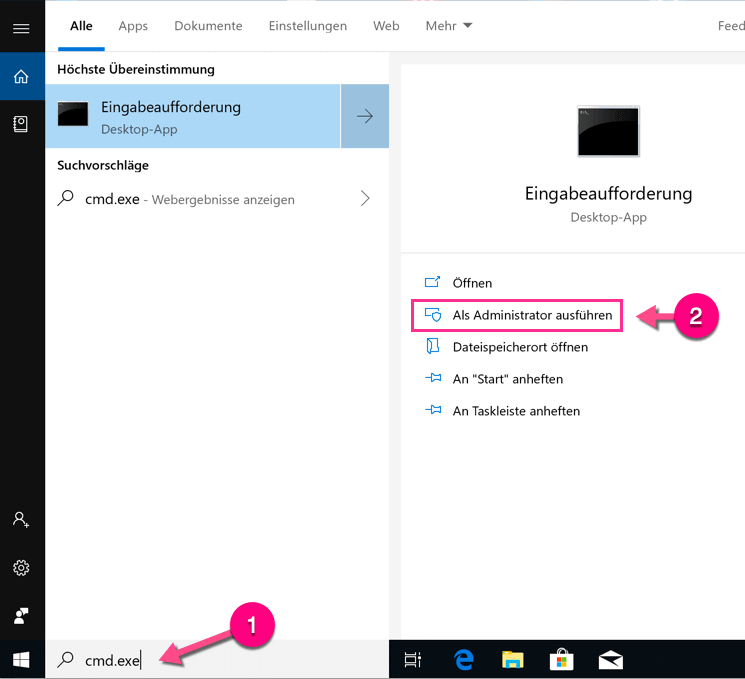Open Microsoft Store from taskbar
This screenshot has width=745, height=679.
tap(561, 659)
